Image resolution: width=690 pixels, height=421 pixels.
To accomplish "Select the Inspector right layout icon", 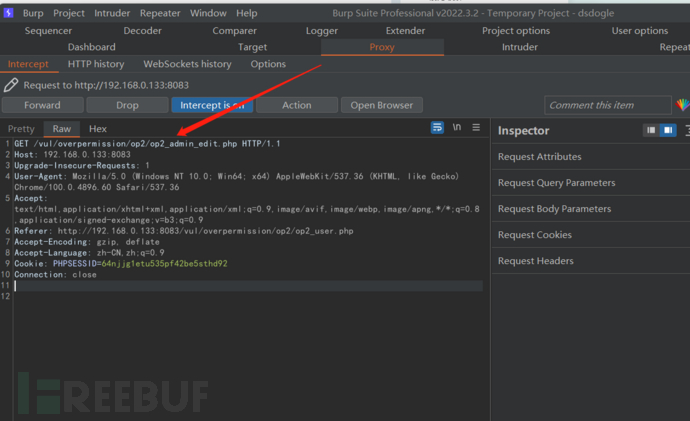I will click(668, 130).
